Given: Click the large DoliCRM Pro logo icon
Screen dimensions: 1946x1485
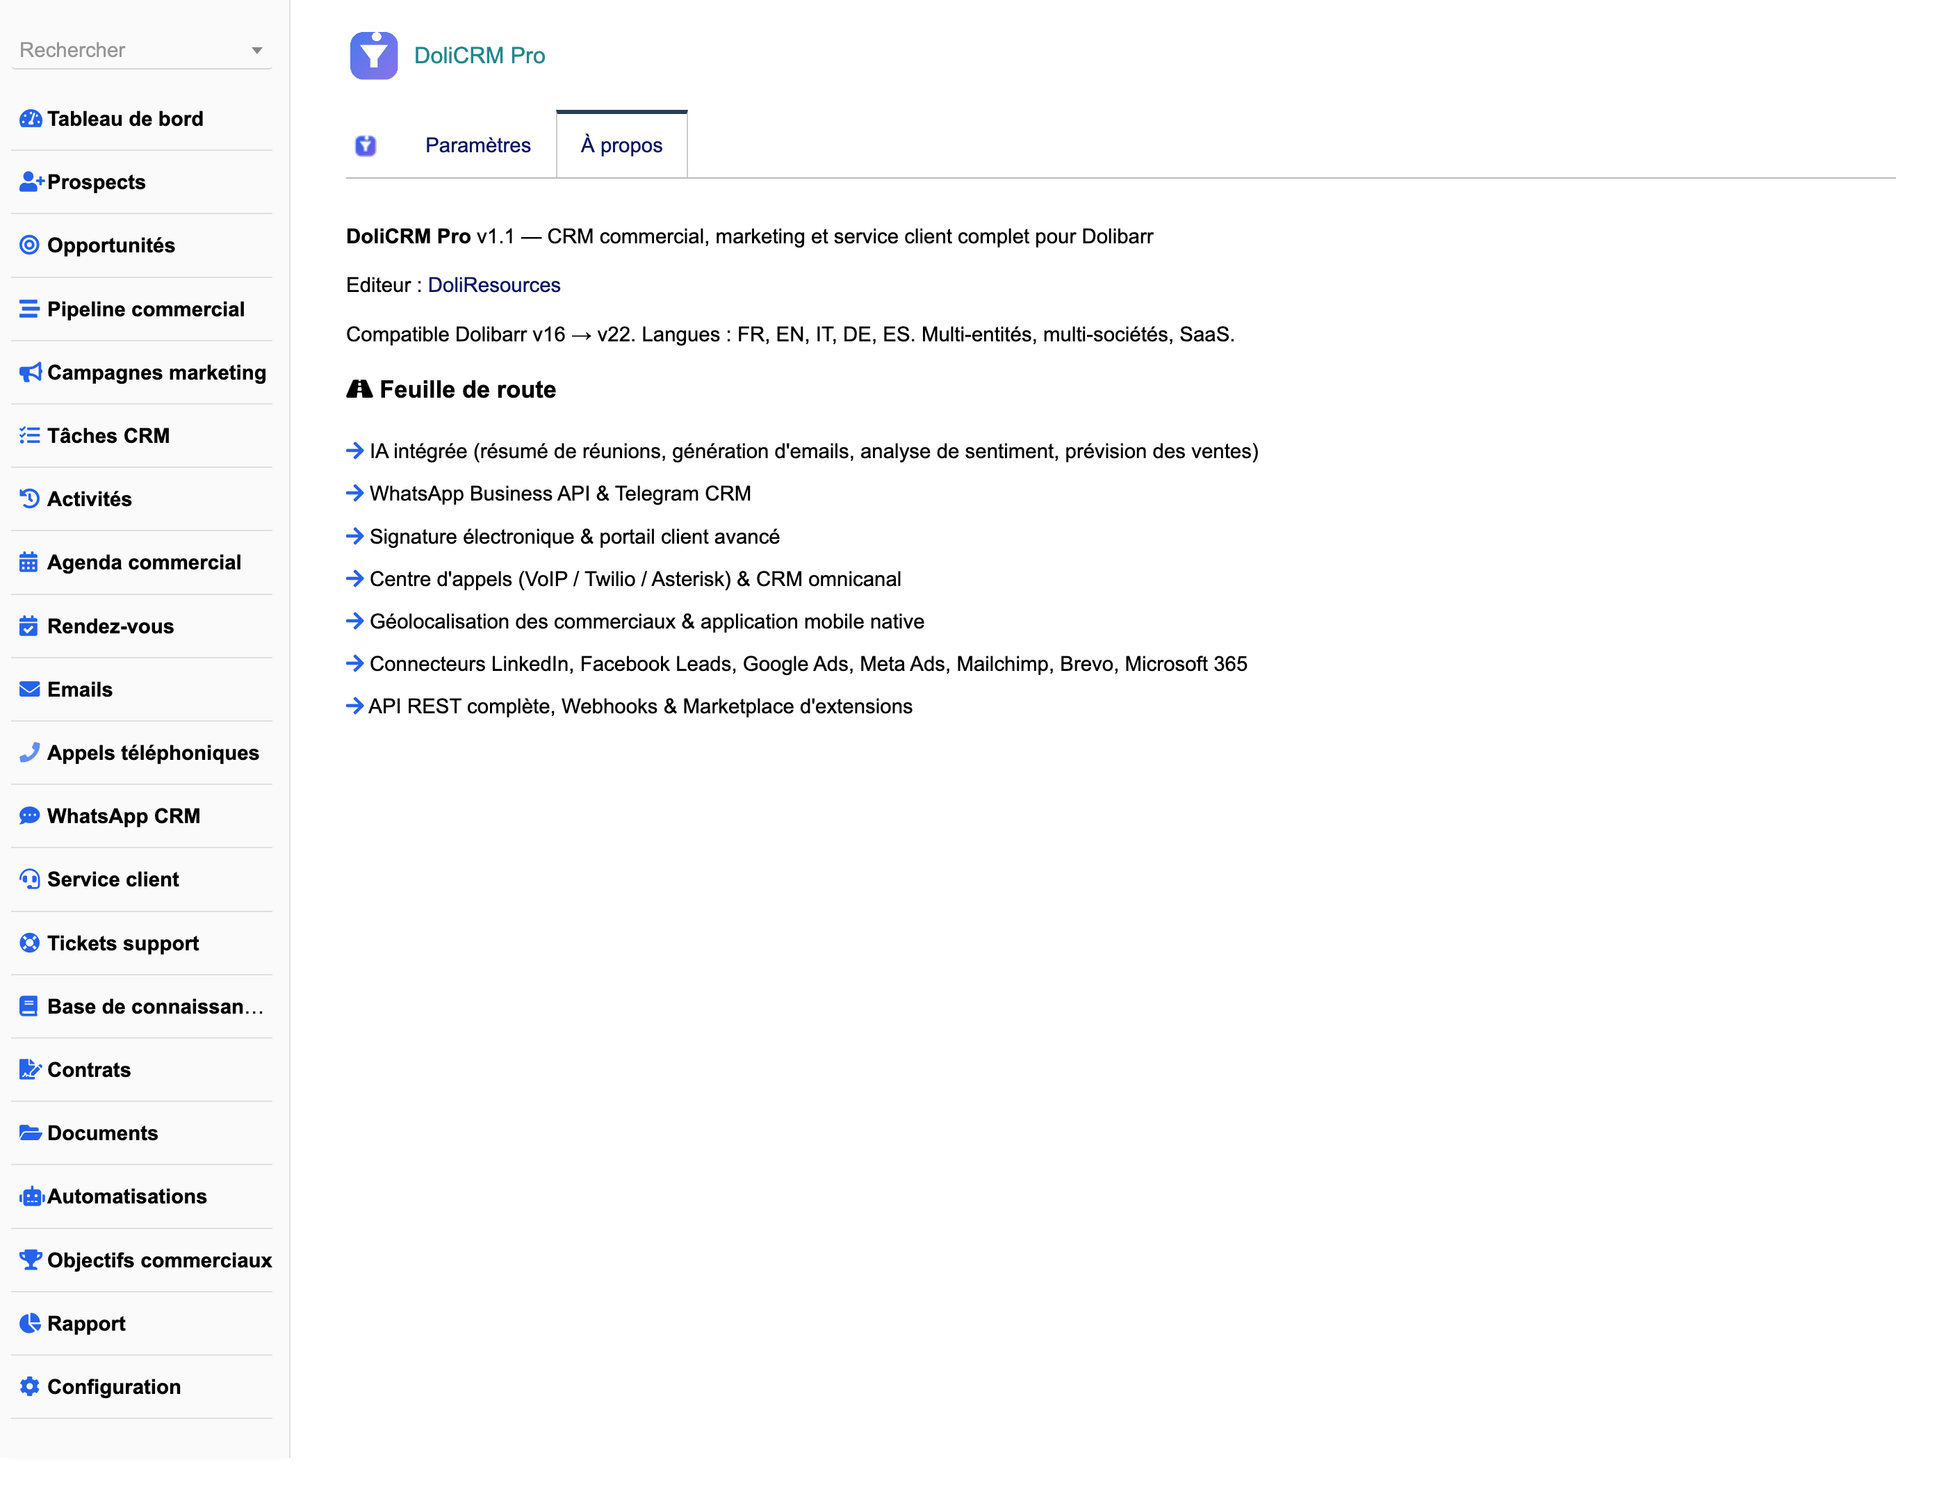Looking at the screenshot, I should tap(374, 55).
